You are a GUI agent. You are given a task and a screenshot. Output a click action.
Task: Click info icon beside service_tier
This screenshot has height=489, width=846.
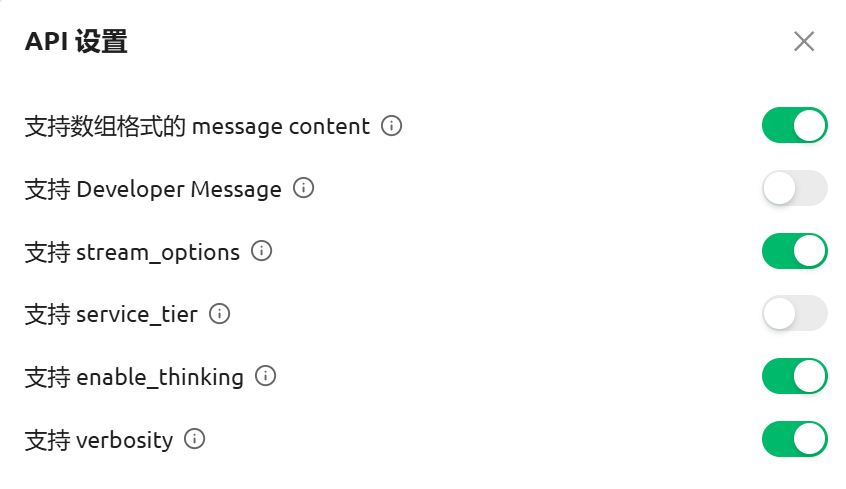point(219,314)
